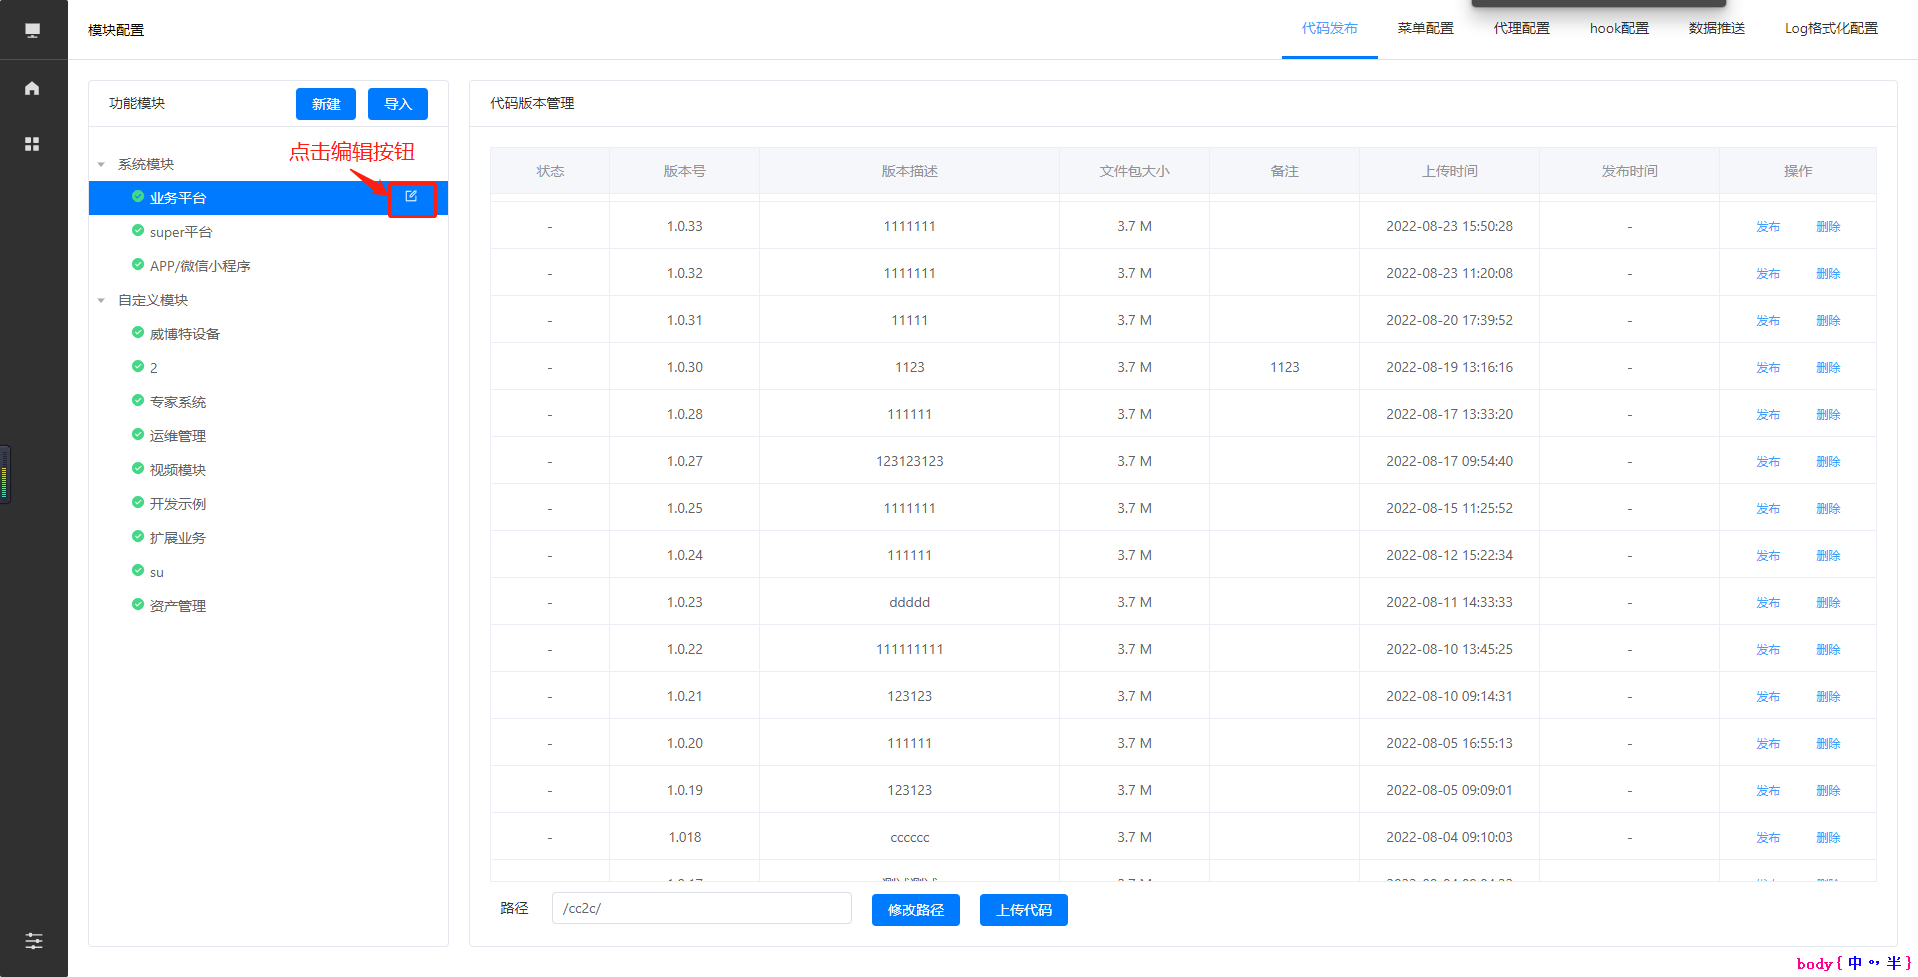Screen dimensions: 1918x977
Task: Open the sliders settings icon at sidebar bottom
Action: pyautogui.click(x=34, y=940)
